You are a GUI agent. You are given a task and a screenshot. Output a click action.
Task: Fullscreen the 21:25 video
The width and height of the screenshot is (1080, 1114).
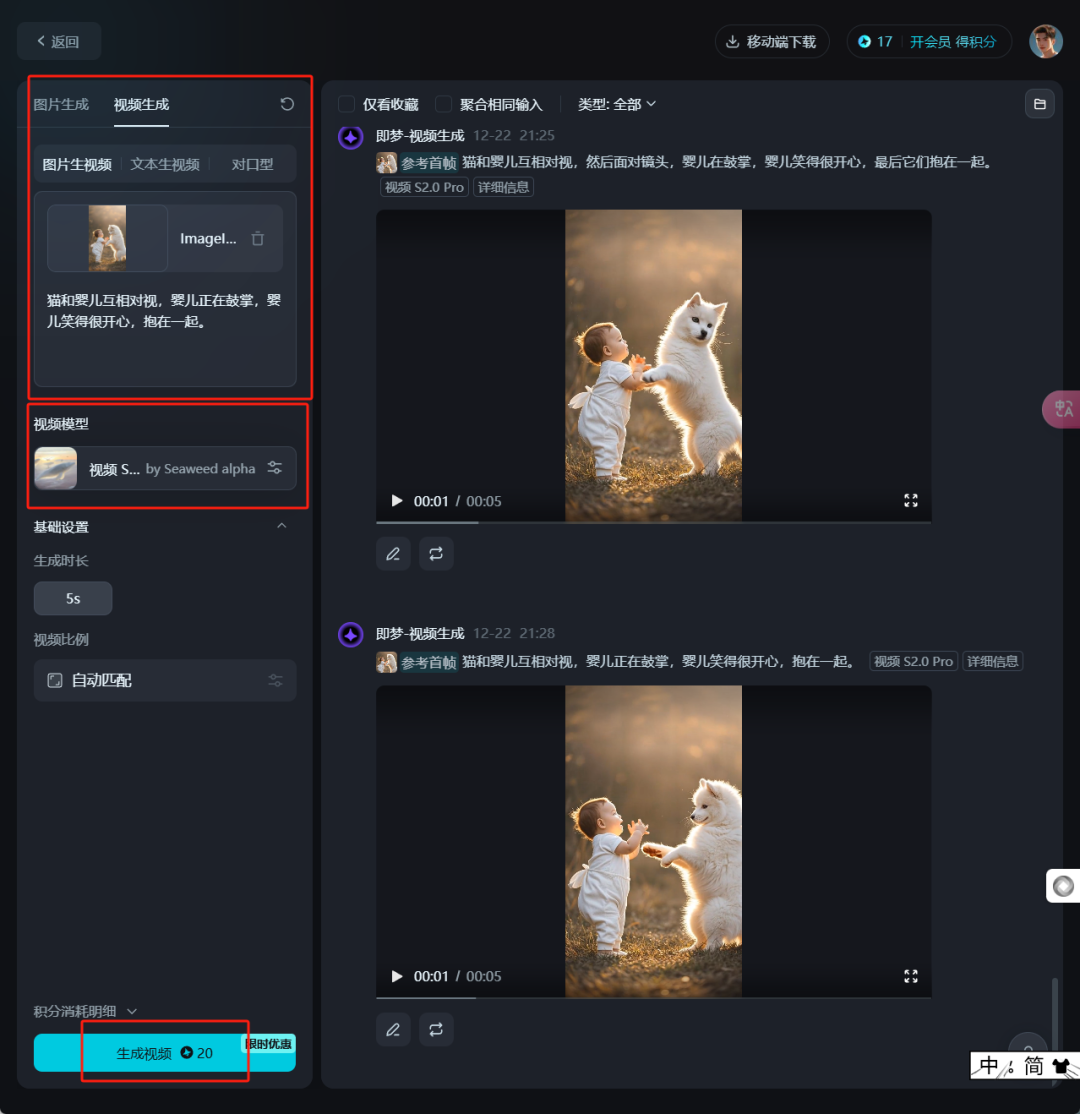[911, 501]
